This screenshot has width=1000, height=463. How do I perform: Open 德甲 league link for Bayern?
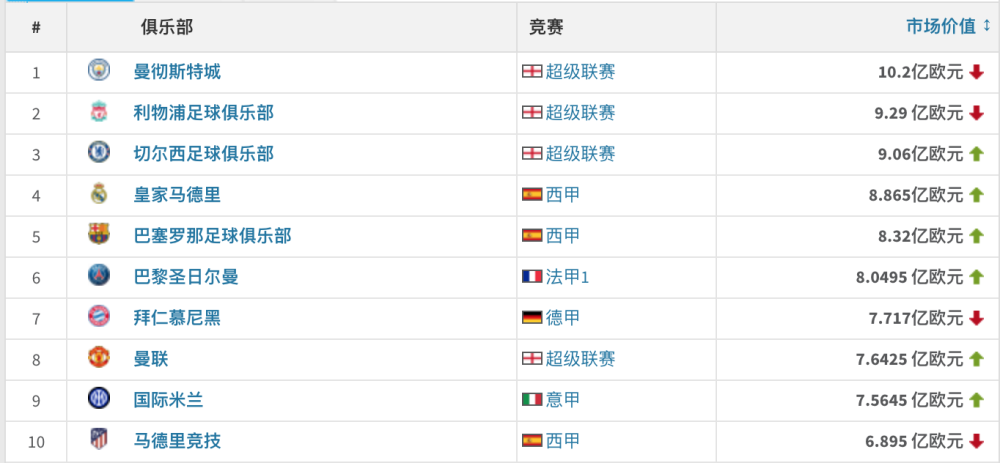click(563, 318)
